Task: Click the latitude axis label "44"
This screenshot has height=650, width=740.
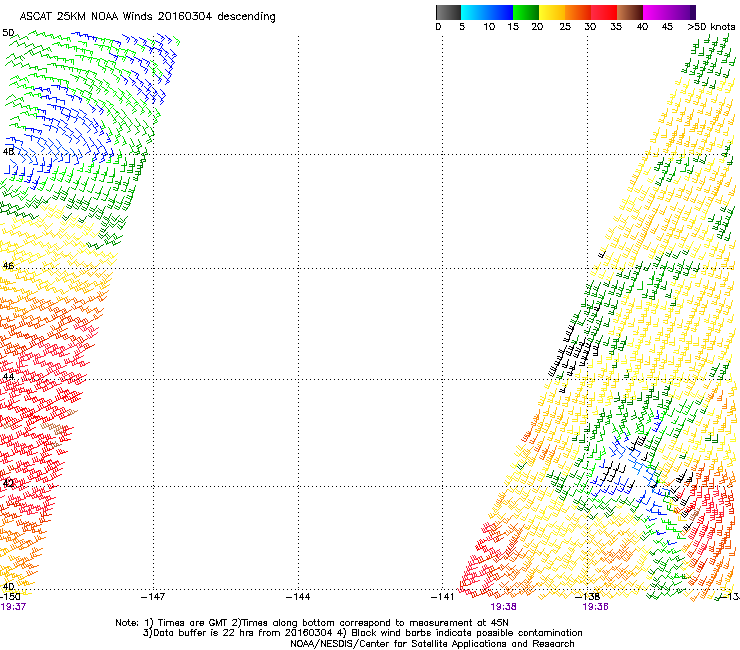Action: (x=8, y=377)
